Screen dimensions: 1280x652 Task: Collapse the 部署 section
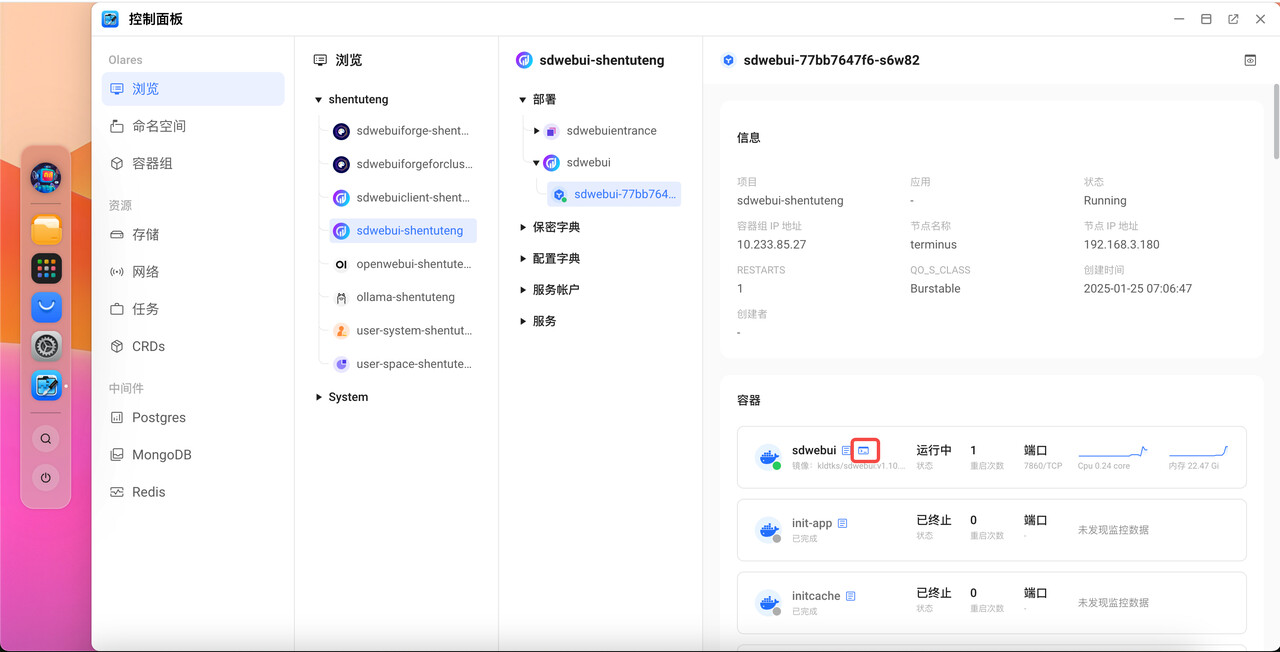coord(523,100)
